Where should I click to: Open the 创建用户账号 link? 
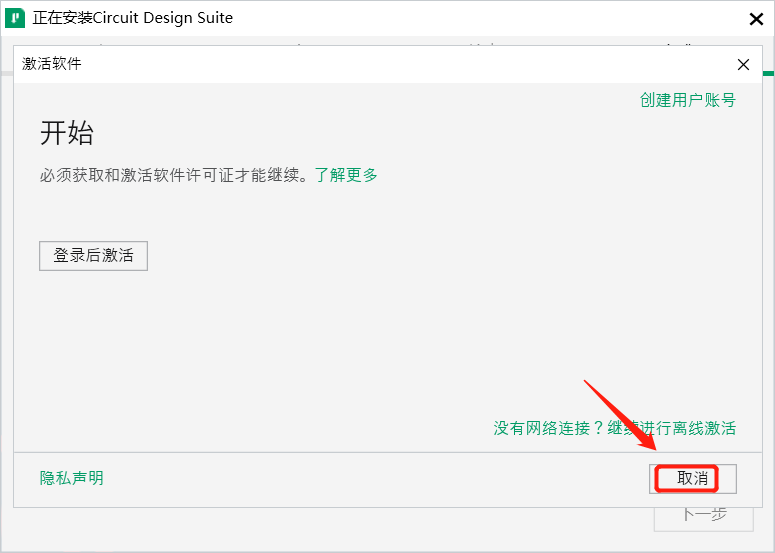coord(687,100)
